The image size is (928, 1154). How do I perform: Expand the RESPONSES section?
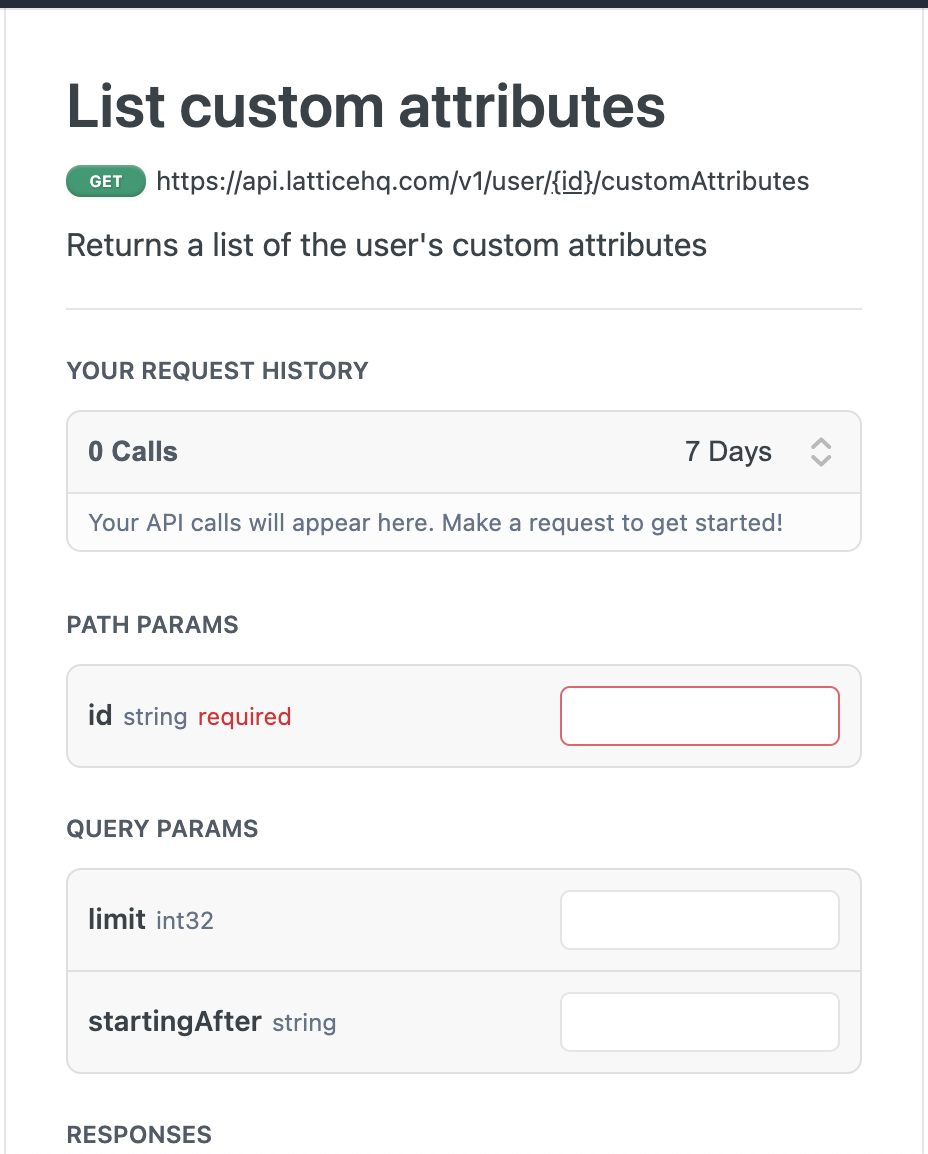pyautogui.click(x=138, y=1135)
